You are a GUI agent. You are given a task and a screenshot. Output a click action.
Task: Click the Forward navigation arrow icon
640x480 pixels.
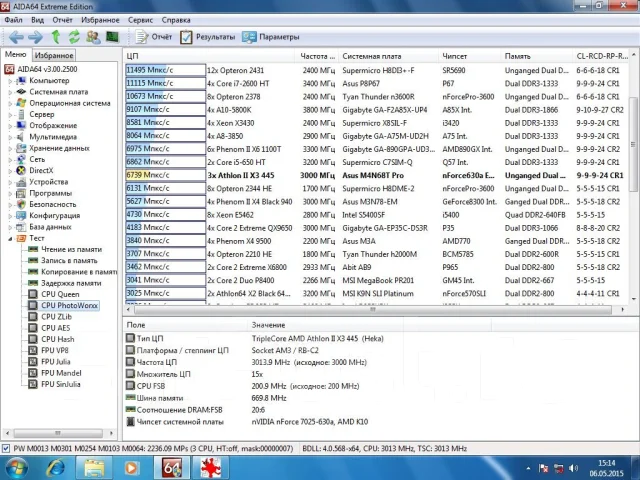click(x=36, y=37)
